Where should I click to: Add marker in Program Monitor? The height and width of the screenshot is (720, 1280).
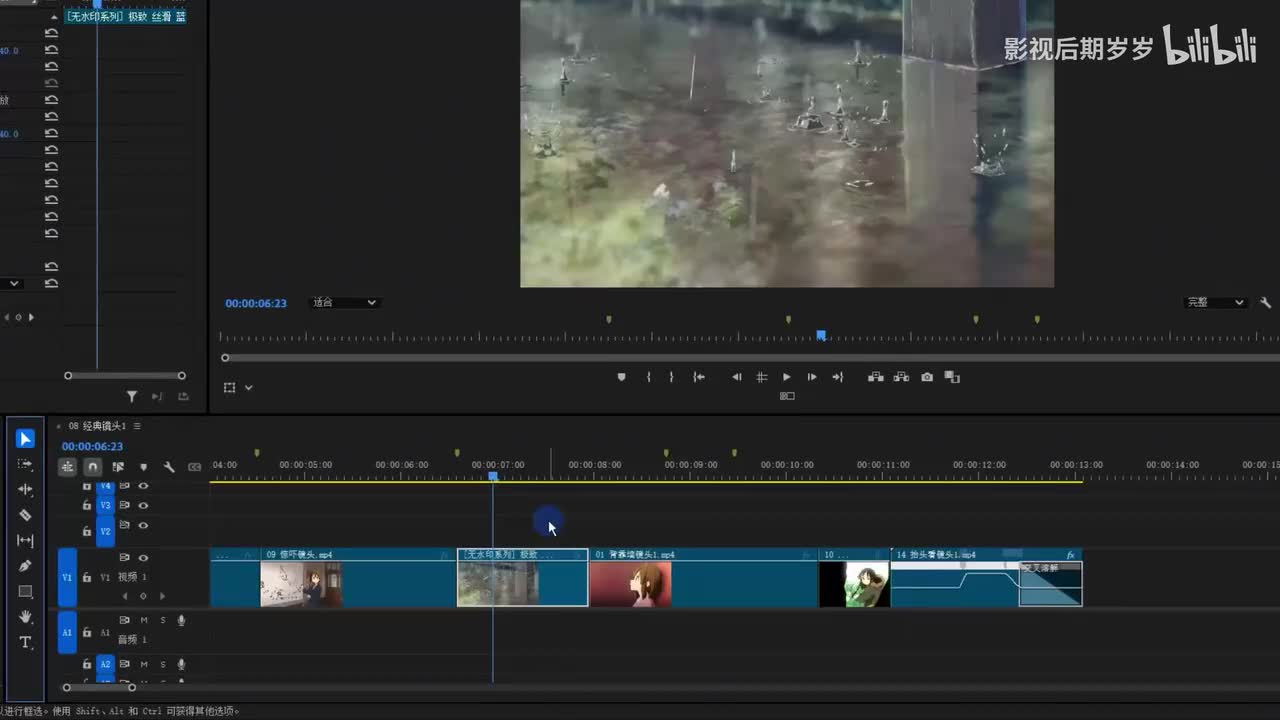tap(621, 377)
